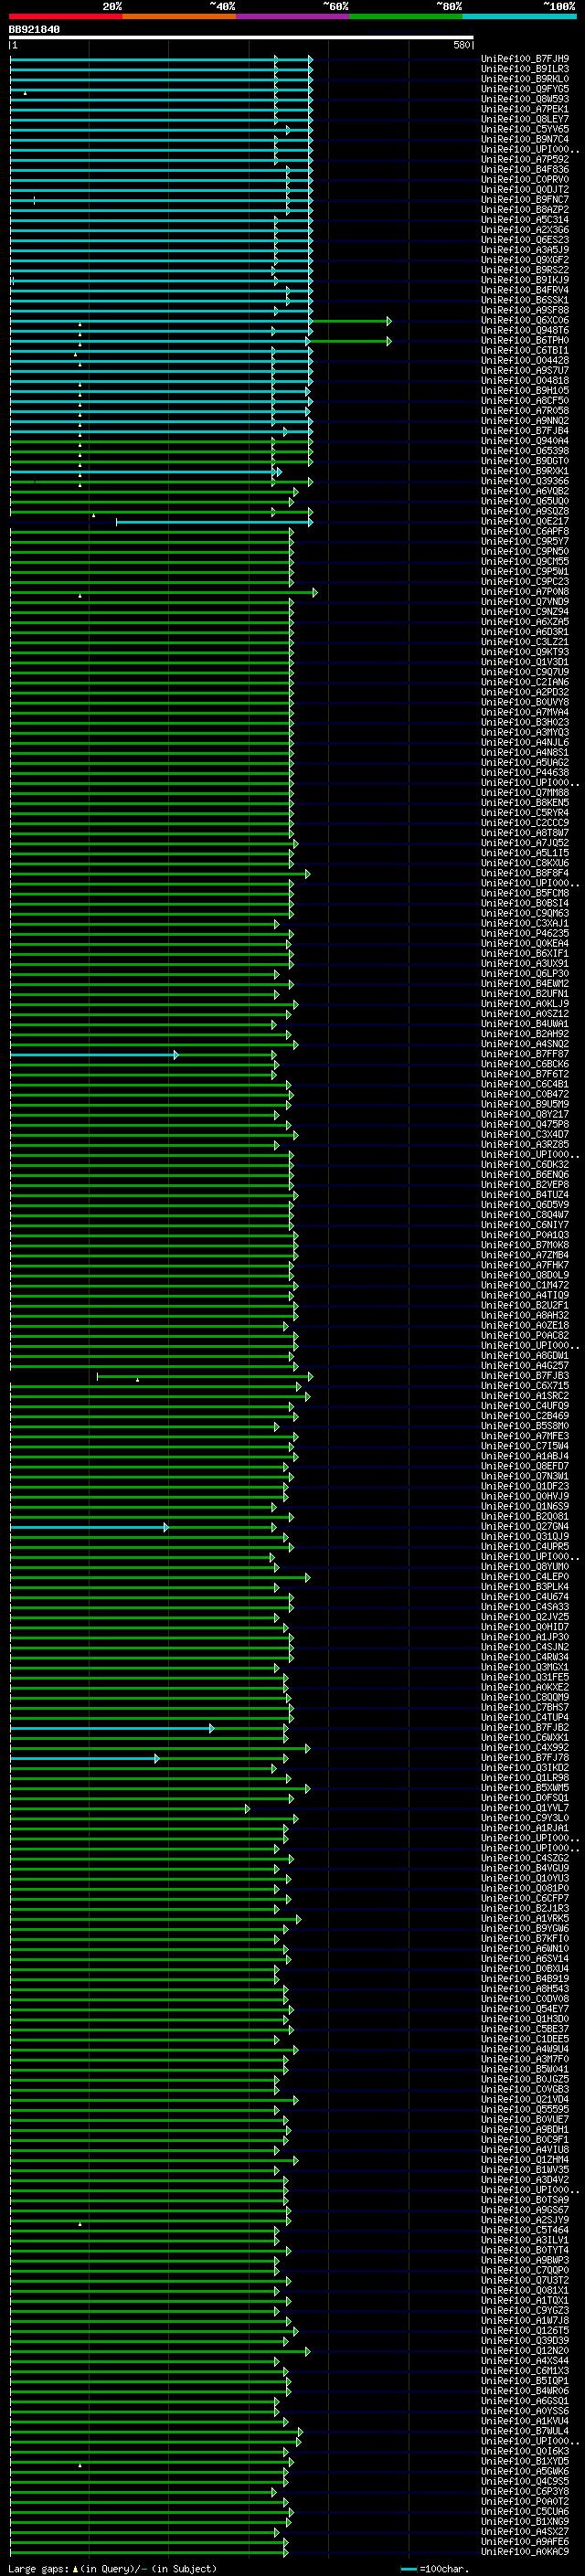585x2576 pixels.
Task: Select hit label UniRef100_Q1ZHM4
Action: (x=525, y=2160)
